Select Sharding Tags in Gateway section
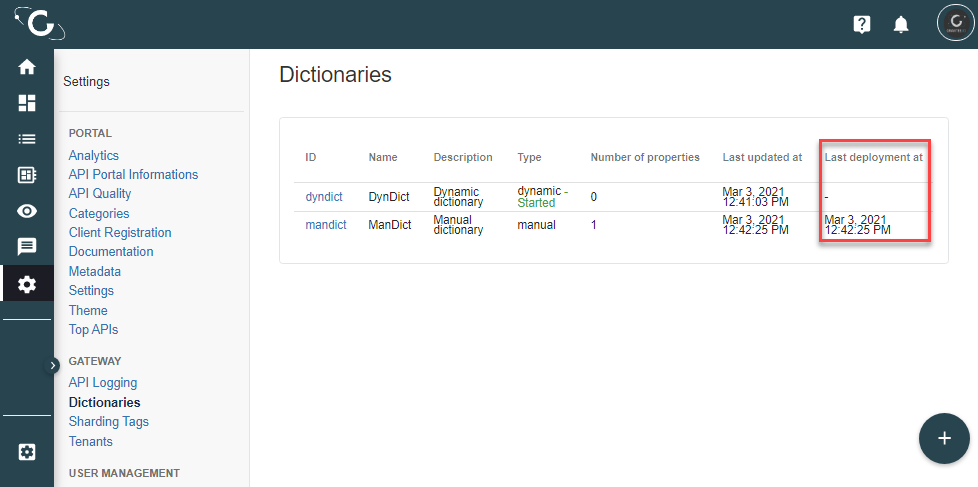 tap(108, 421)
